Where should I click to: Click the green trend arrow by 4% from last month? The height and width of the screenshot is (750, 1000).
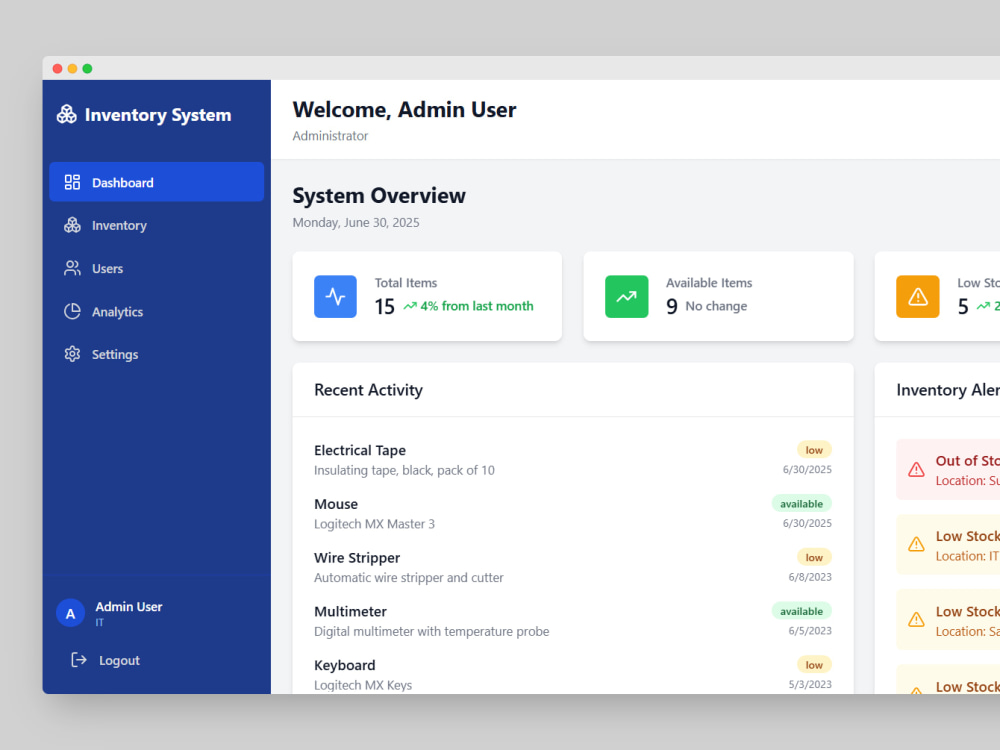pyautogui.click(x=409, y=306)
